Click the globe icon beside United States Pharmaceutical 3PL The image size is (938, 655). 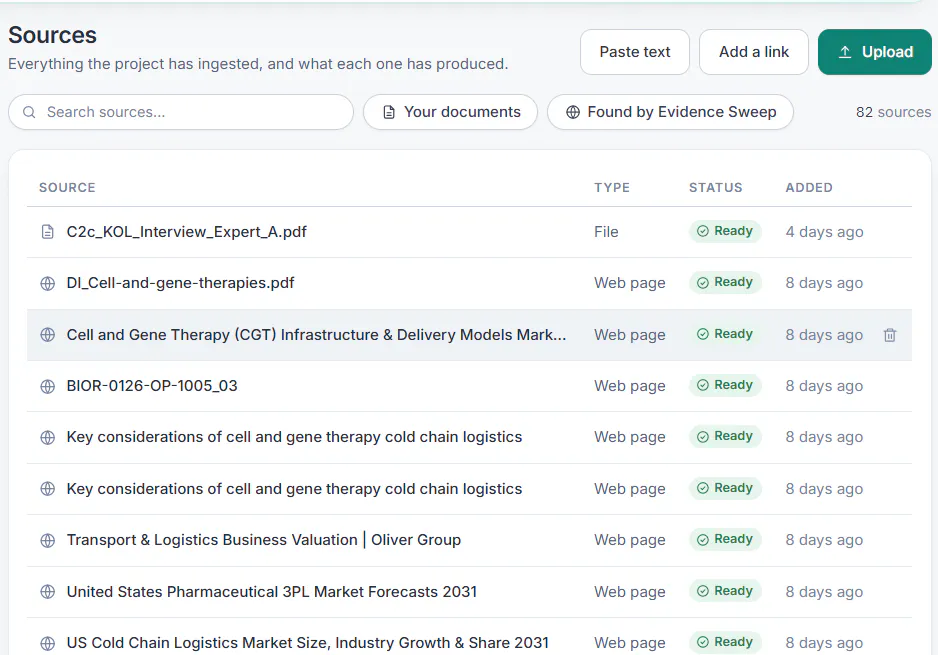tap(47, 592)
